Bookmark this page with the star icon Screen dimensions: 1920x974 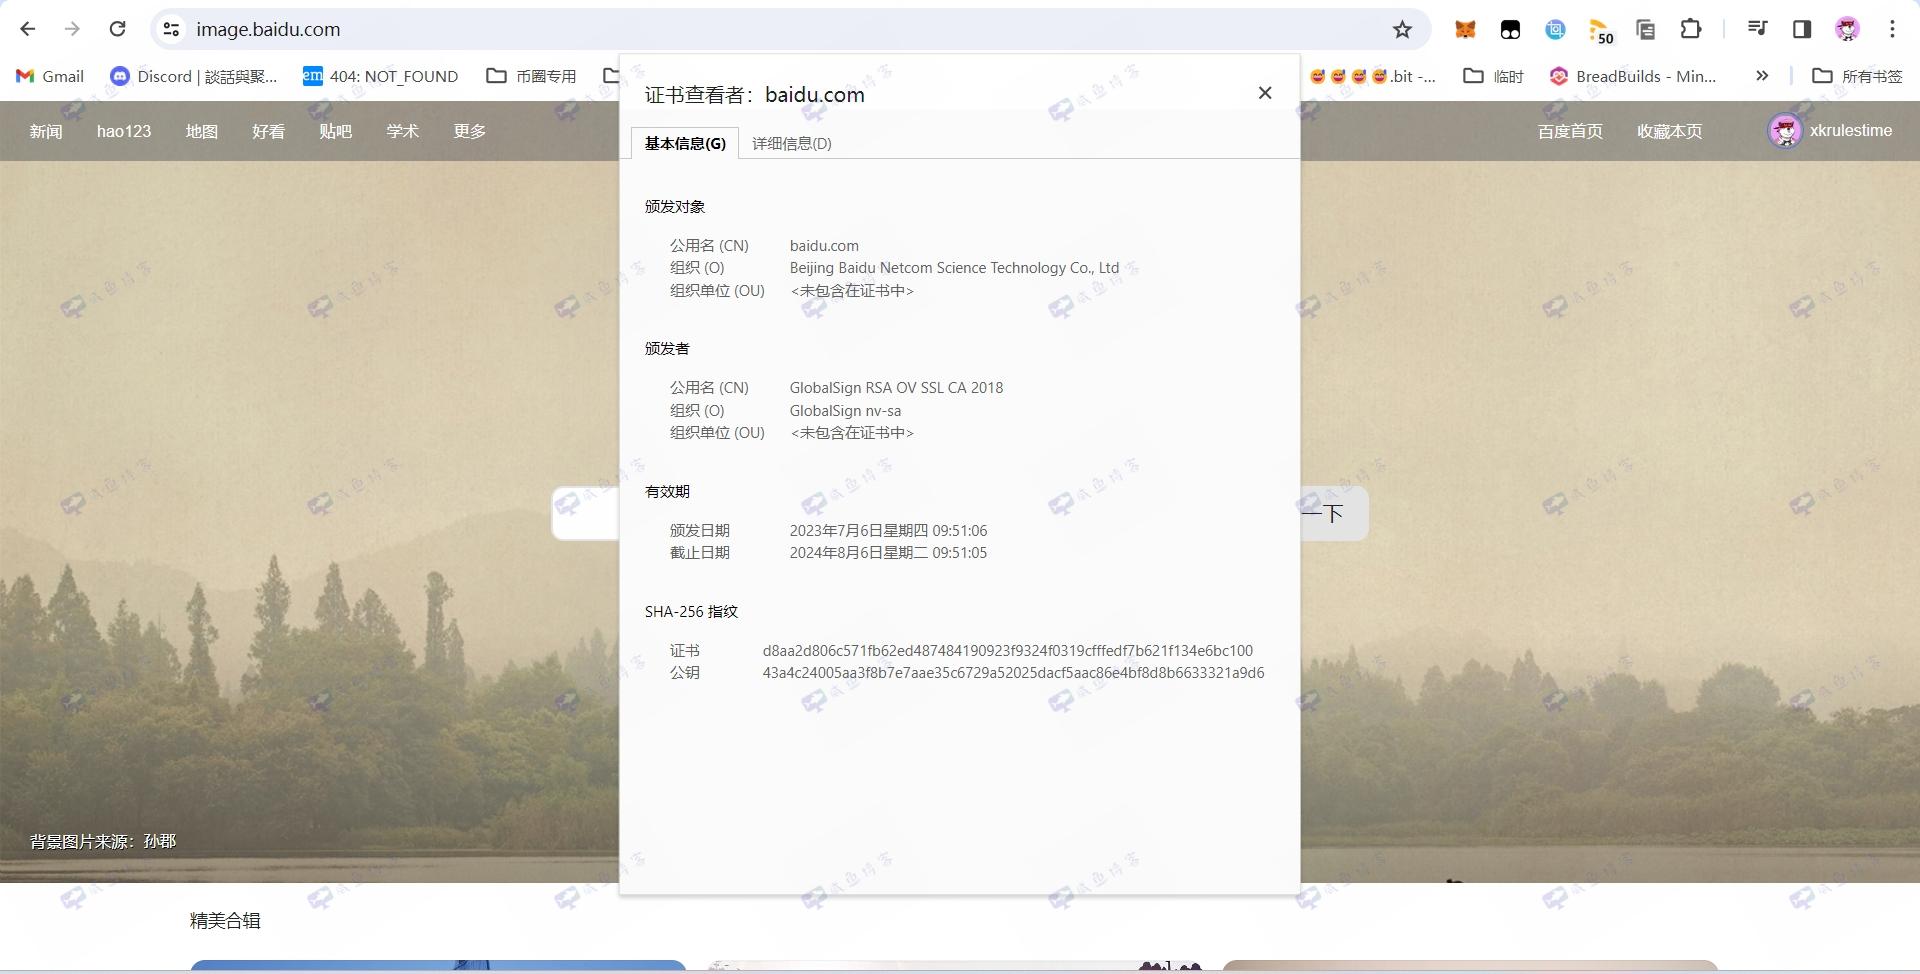click(x=1402, y=29)
